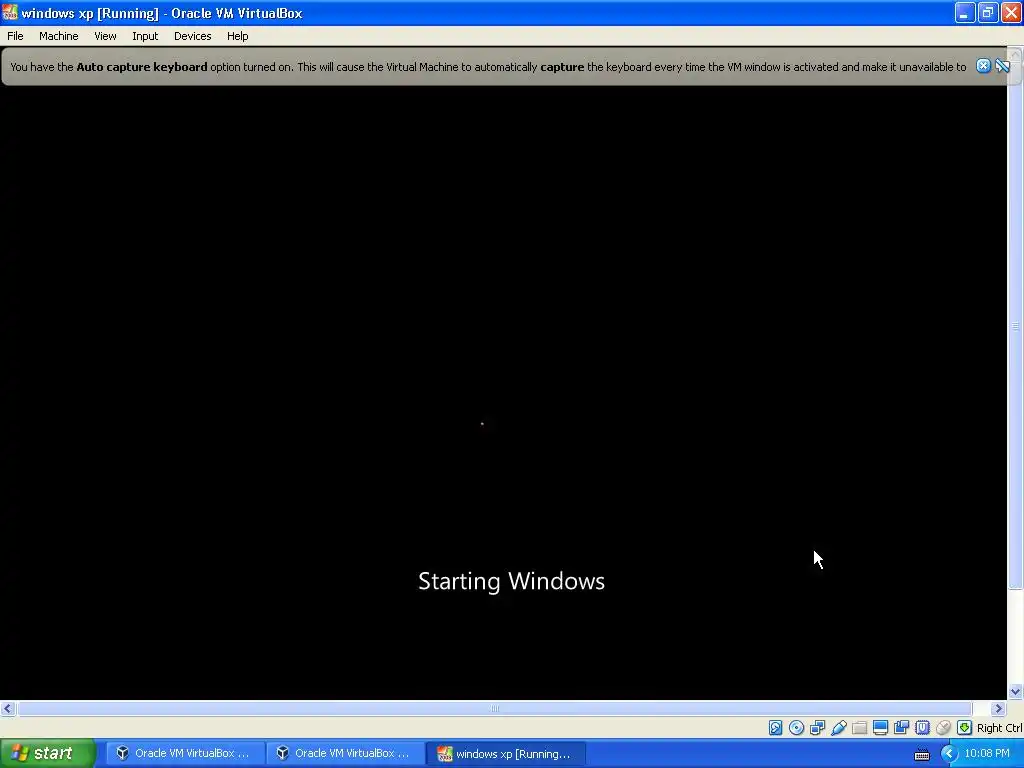The width and height of the screenshot is (1024, 768).
Task: Open the Windows XP Start menu
Action: click(x=48, y=753)
